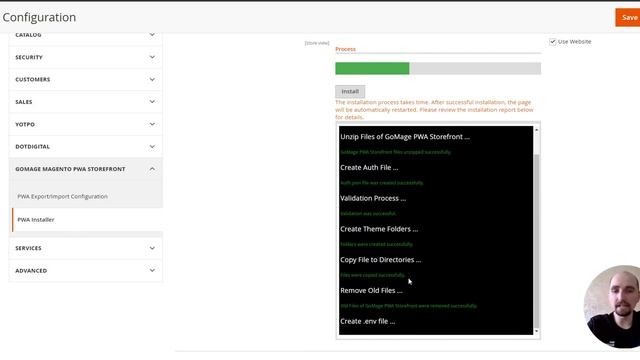Click the installation log scrollbar thumb

[x=536, y=241]
